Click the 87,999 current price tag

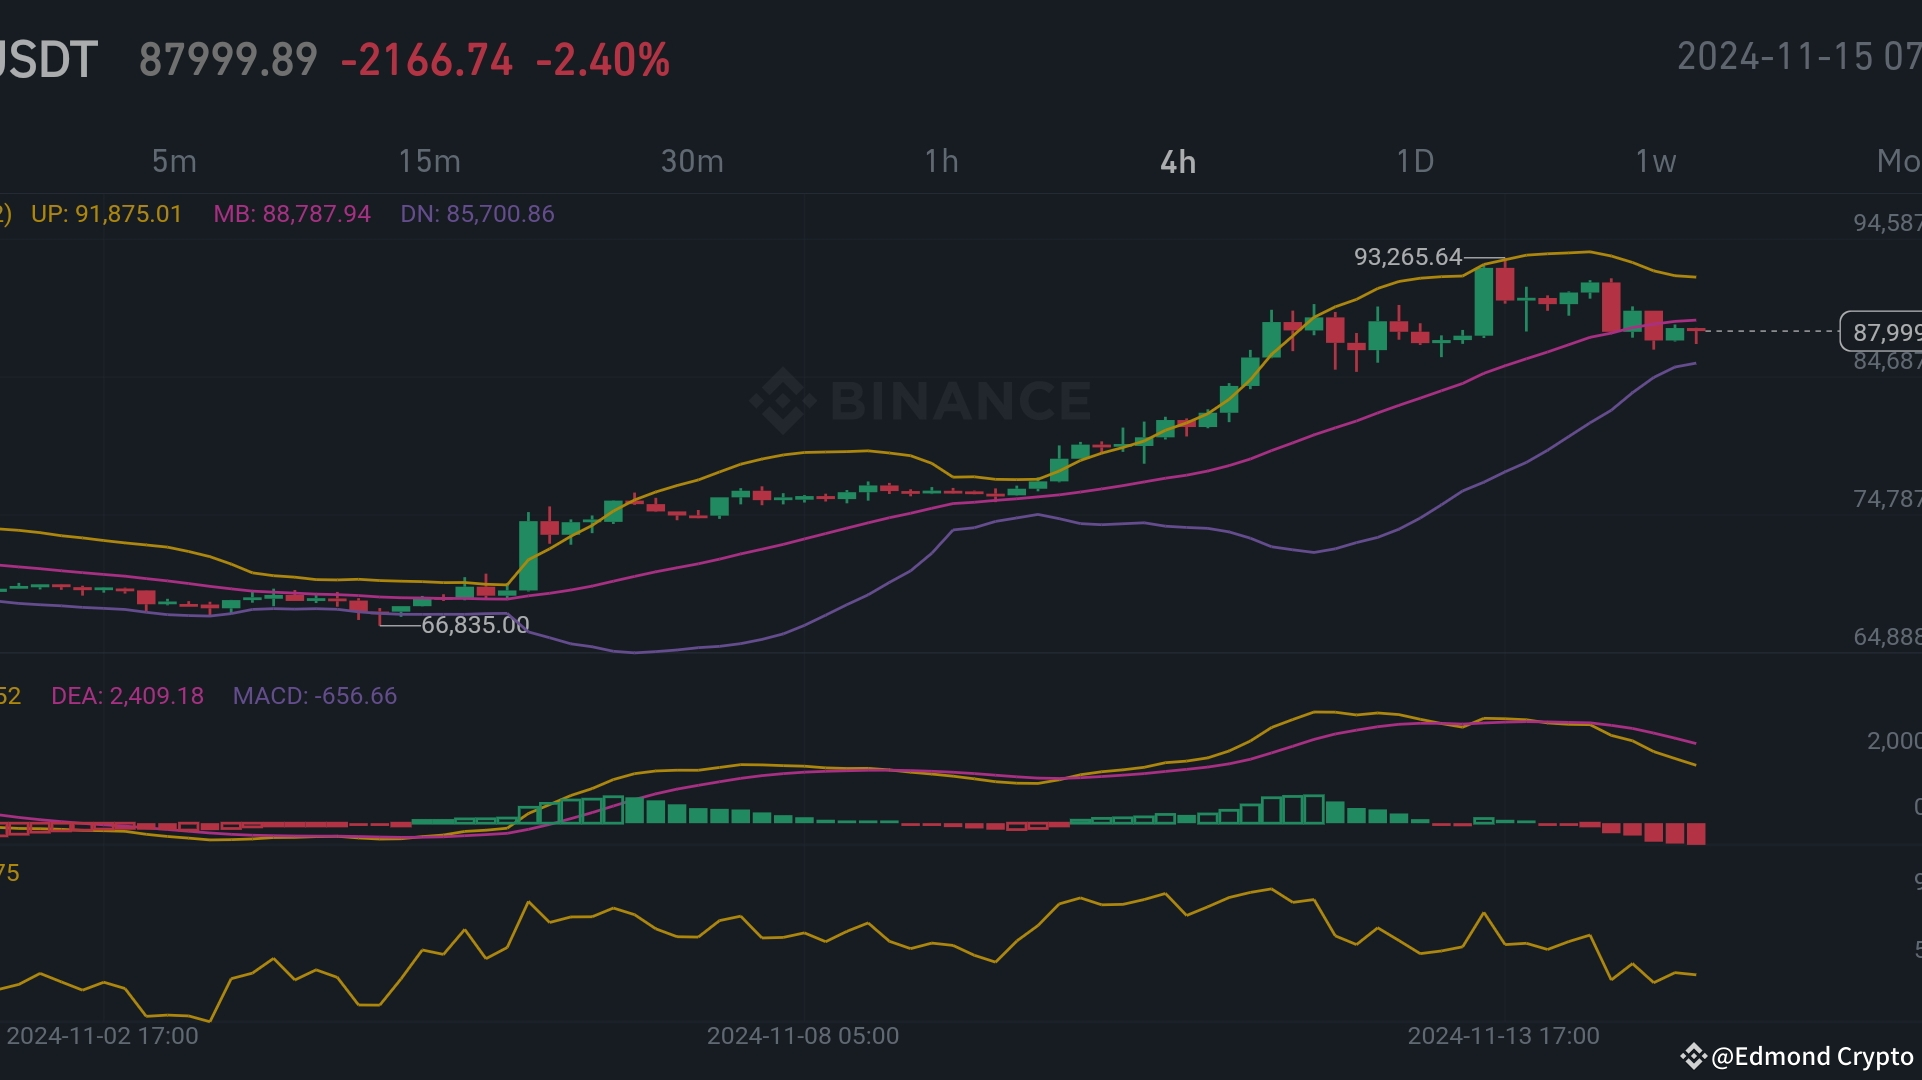[1882, 332]
